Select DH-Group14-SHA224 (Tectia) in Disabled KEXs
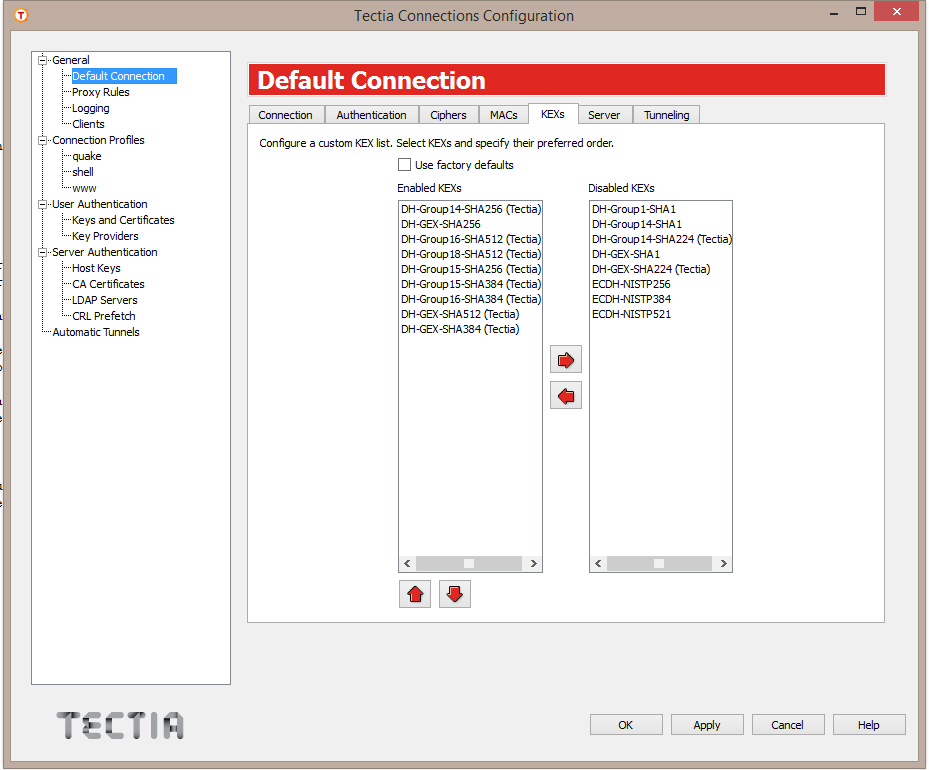The image size is (929, 770). pos(661,239)
